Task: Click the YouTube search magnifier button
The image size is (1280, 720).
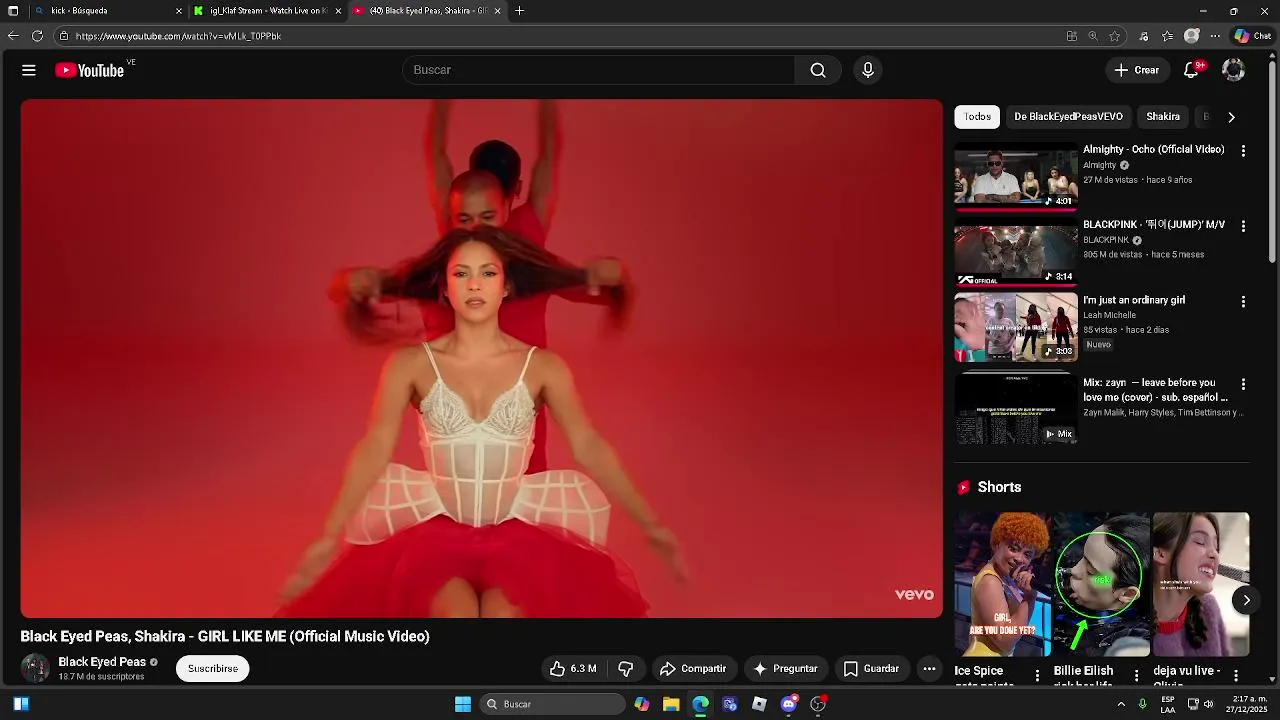Action: click(818, 70)
